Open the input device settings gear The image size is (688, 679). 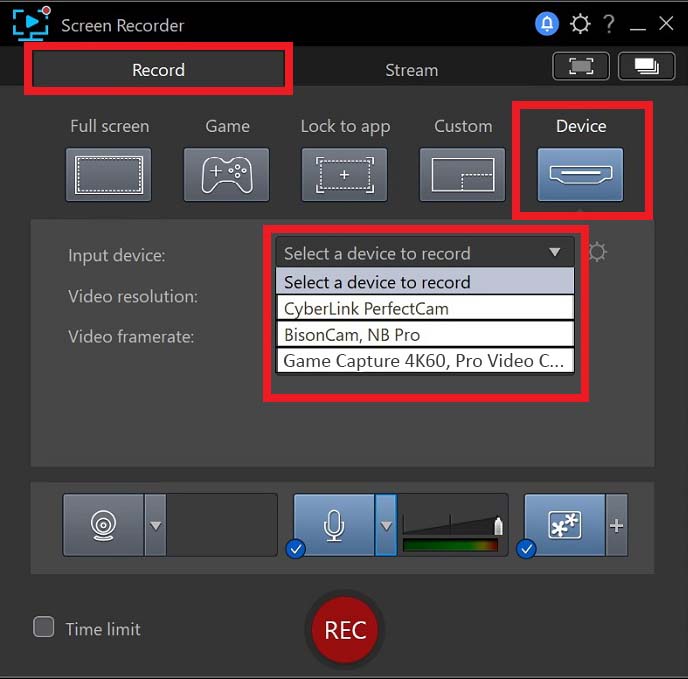597,252
